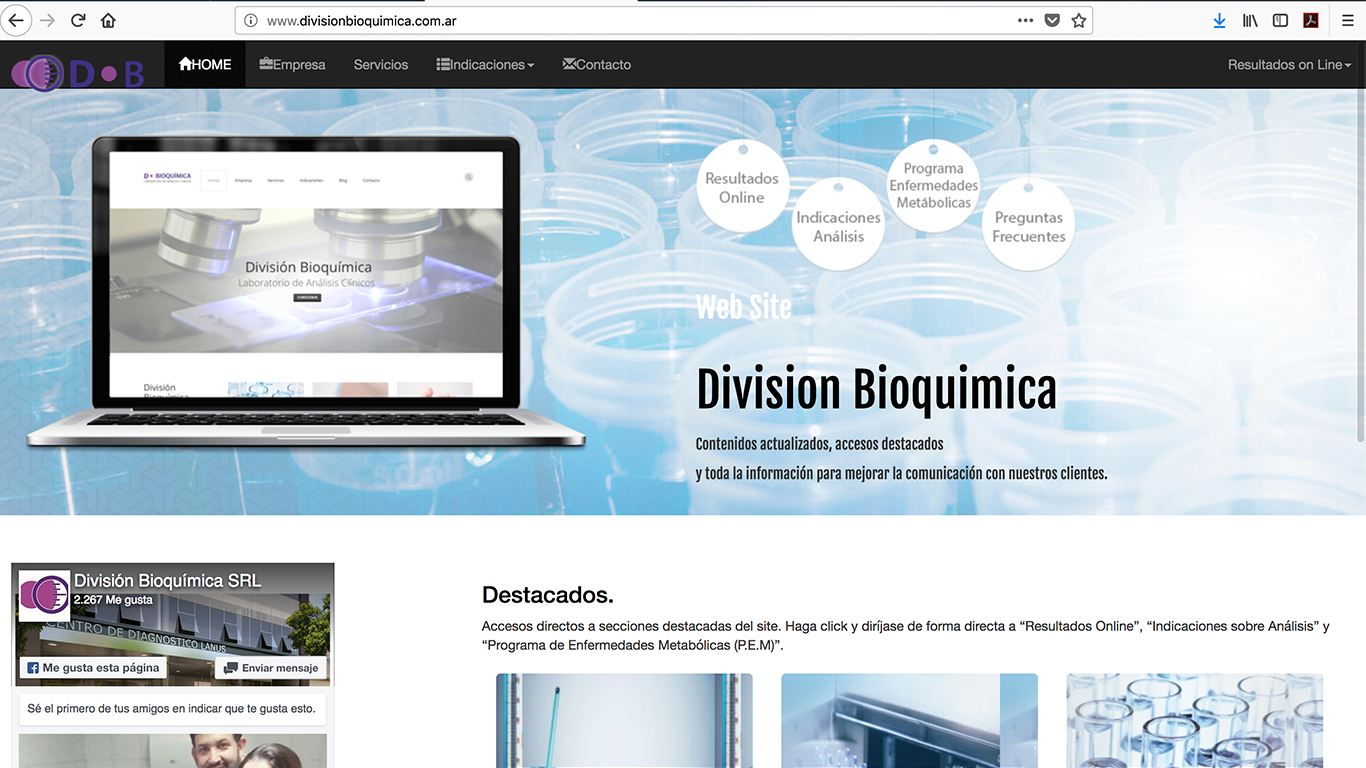Bookmark this page with the star icon
Viewport: 1366px width, 768px height.
tap(1078, 20)
